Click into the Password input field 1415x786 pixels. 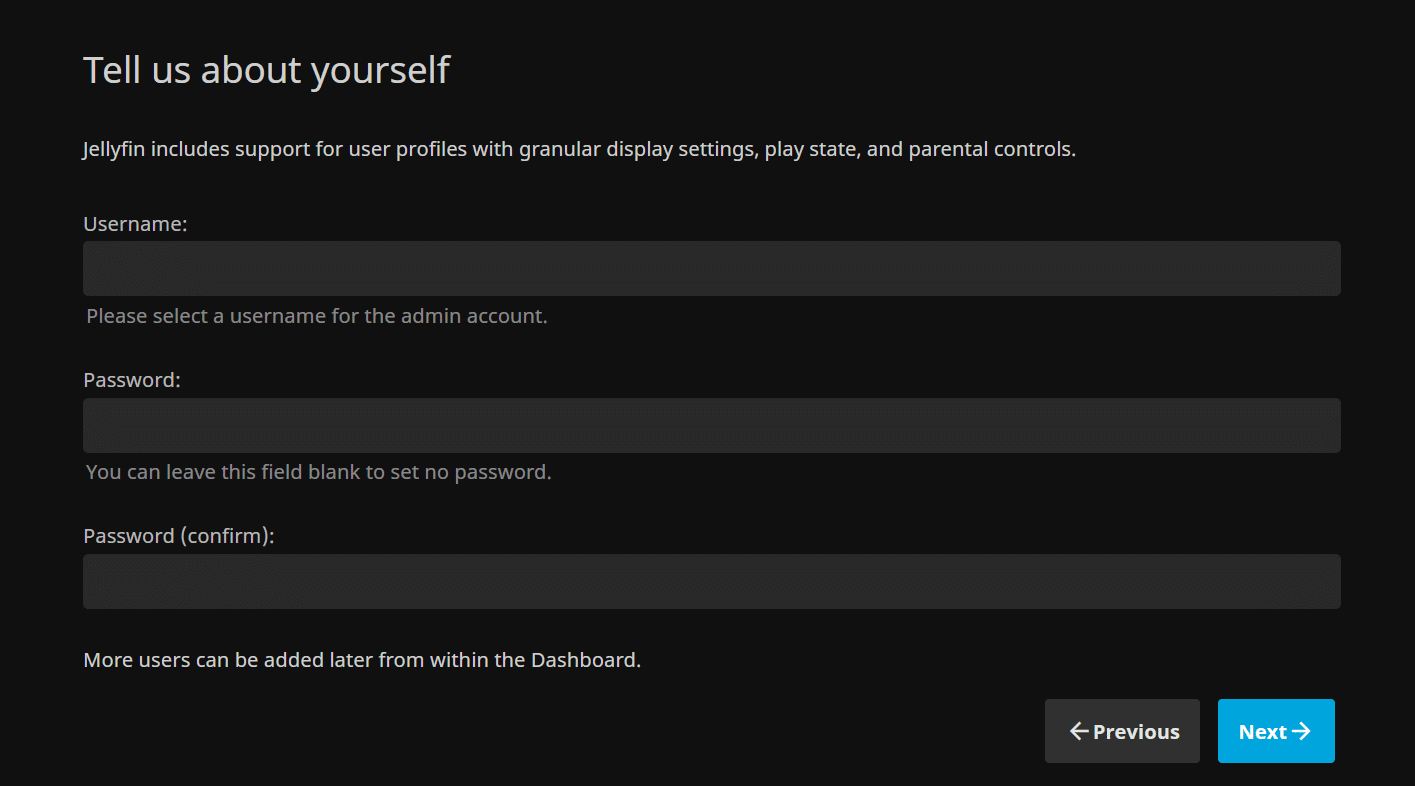pos(711,425)
